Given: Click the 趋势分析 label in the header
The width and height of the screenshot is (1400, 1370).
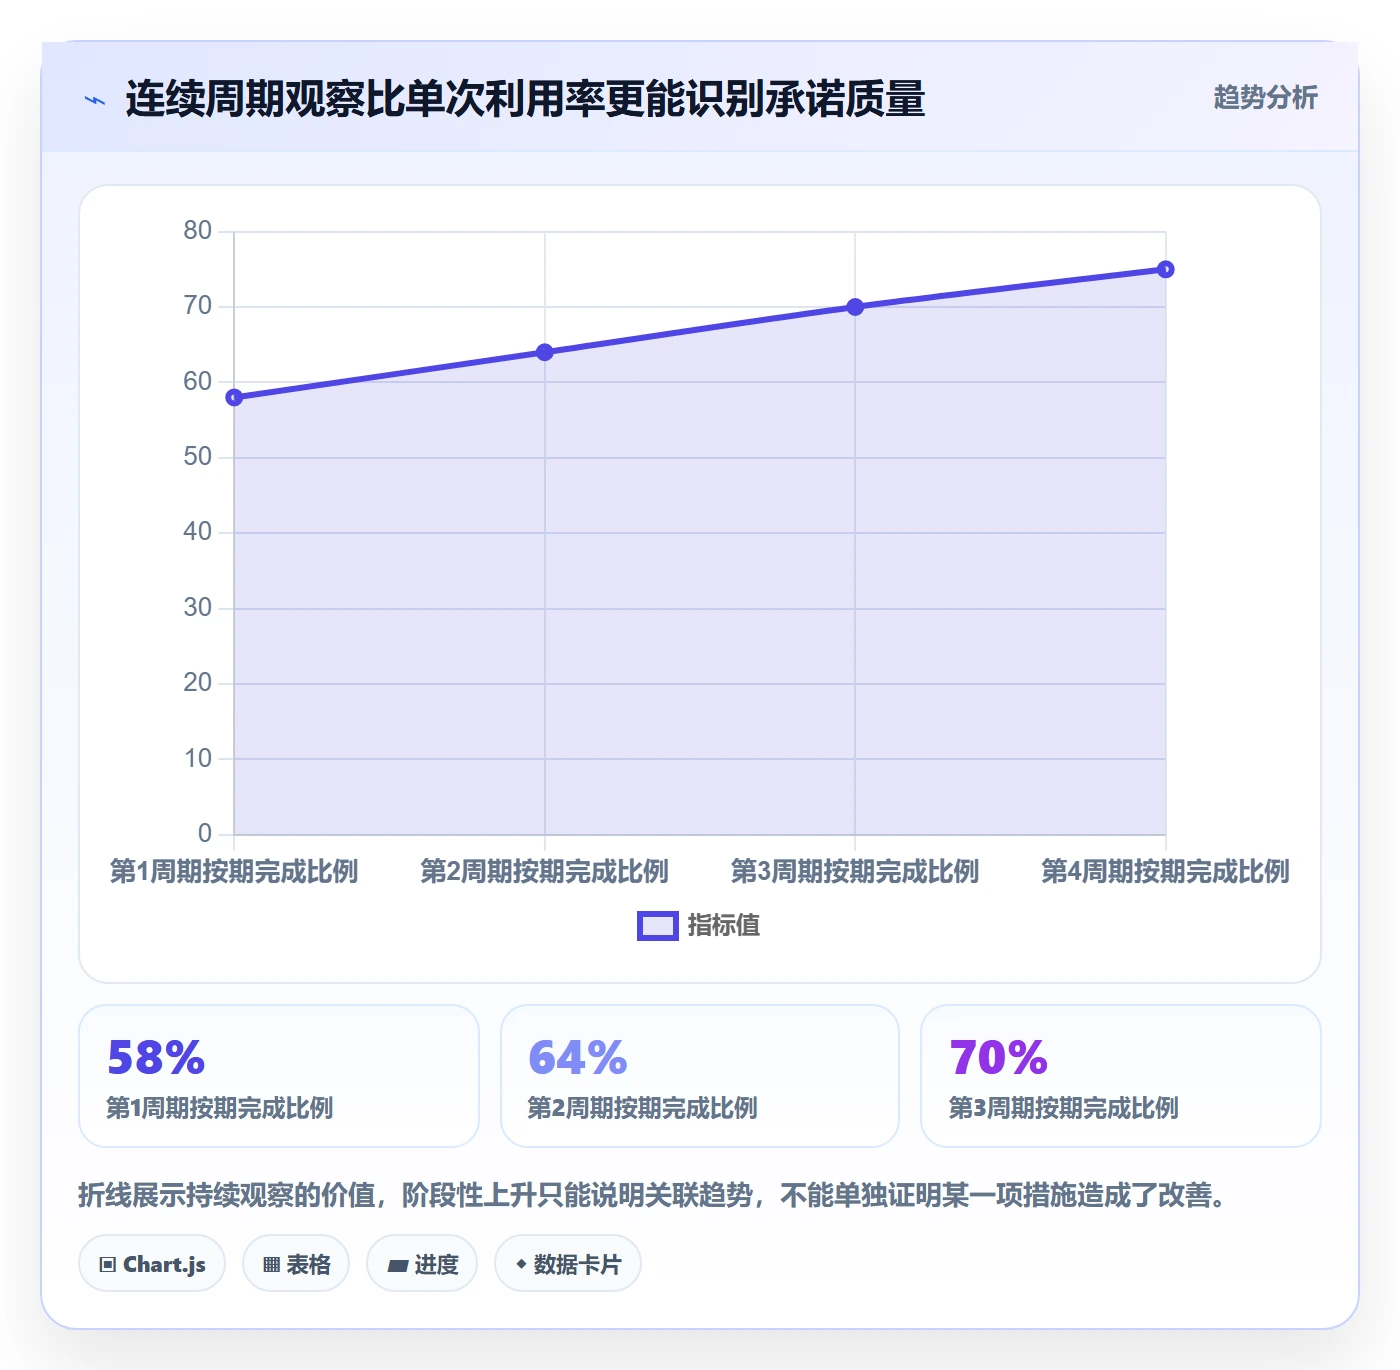Looking at the screenshot, I should (x=1265, y=97).
